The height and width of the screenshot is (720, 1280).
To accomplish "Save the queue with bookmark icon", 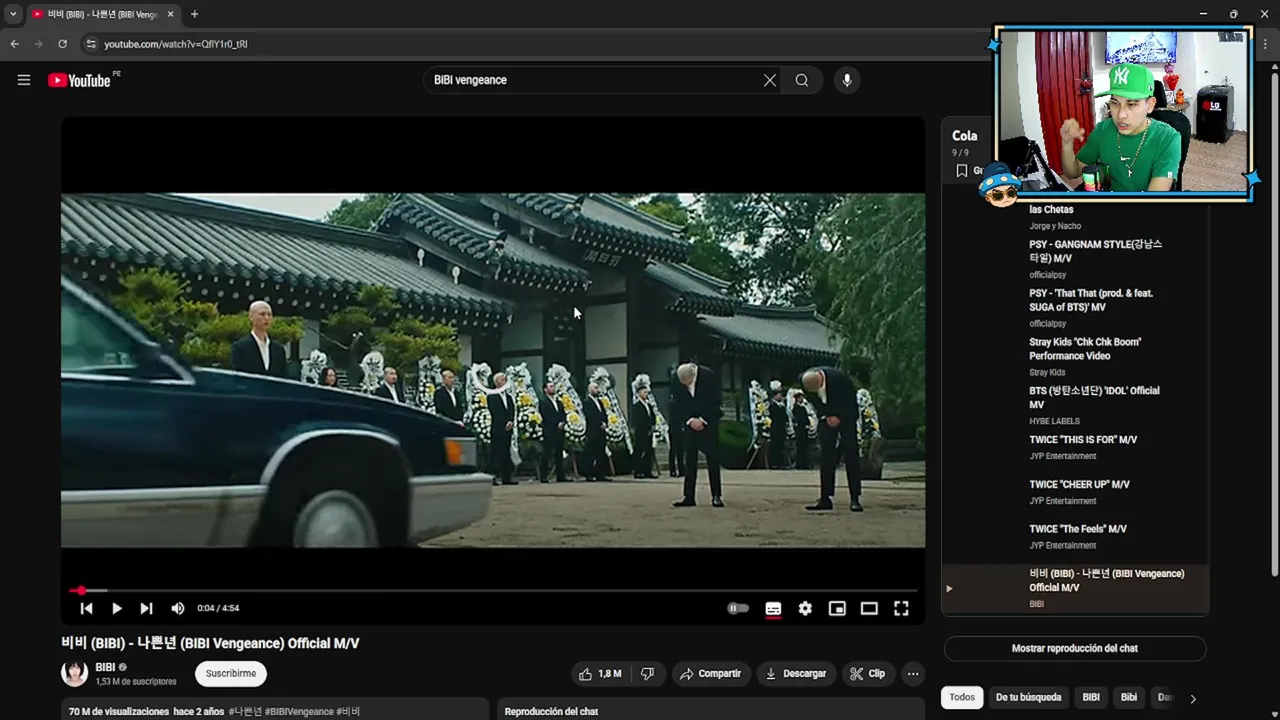I will tap(961, 171).
